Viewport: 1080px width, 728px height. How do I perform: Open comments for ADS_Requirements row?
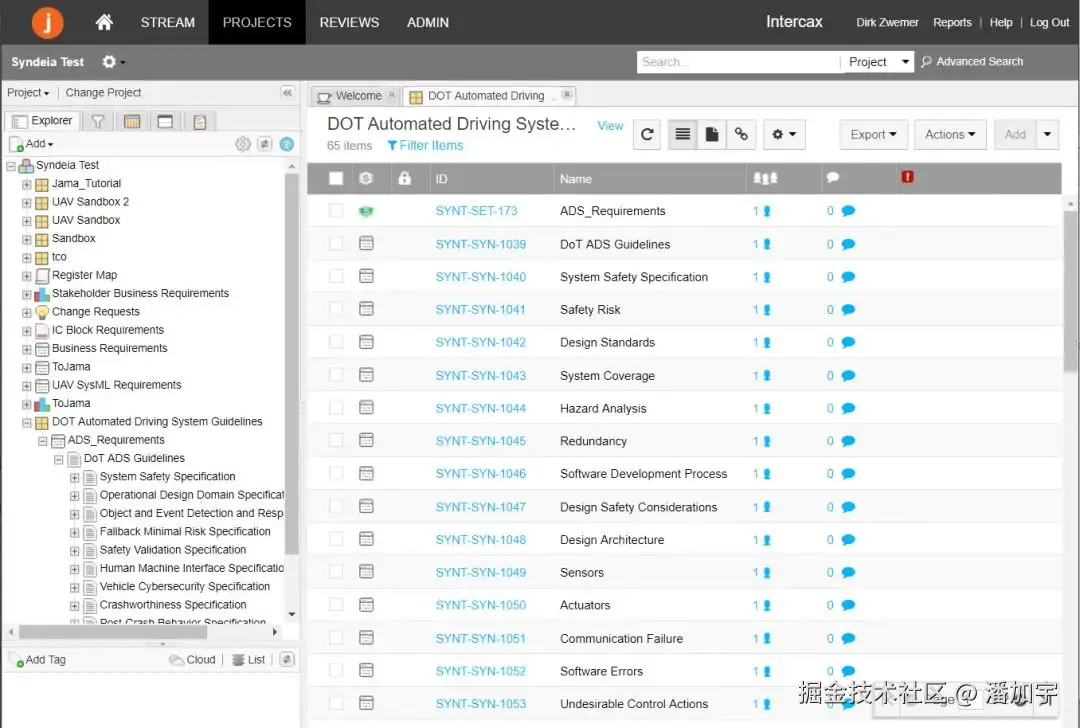[848, 211]
